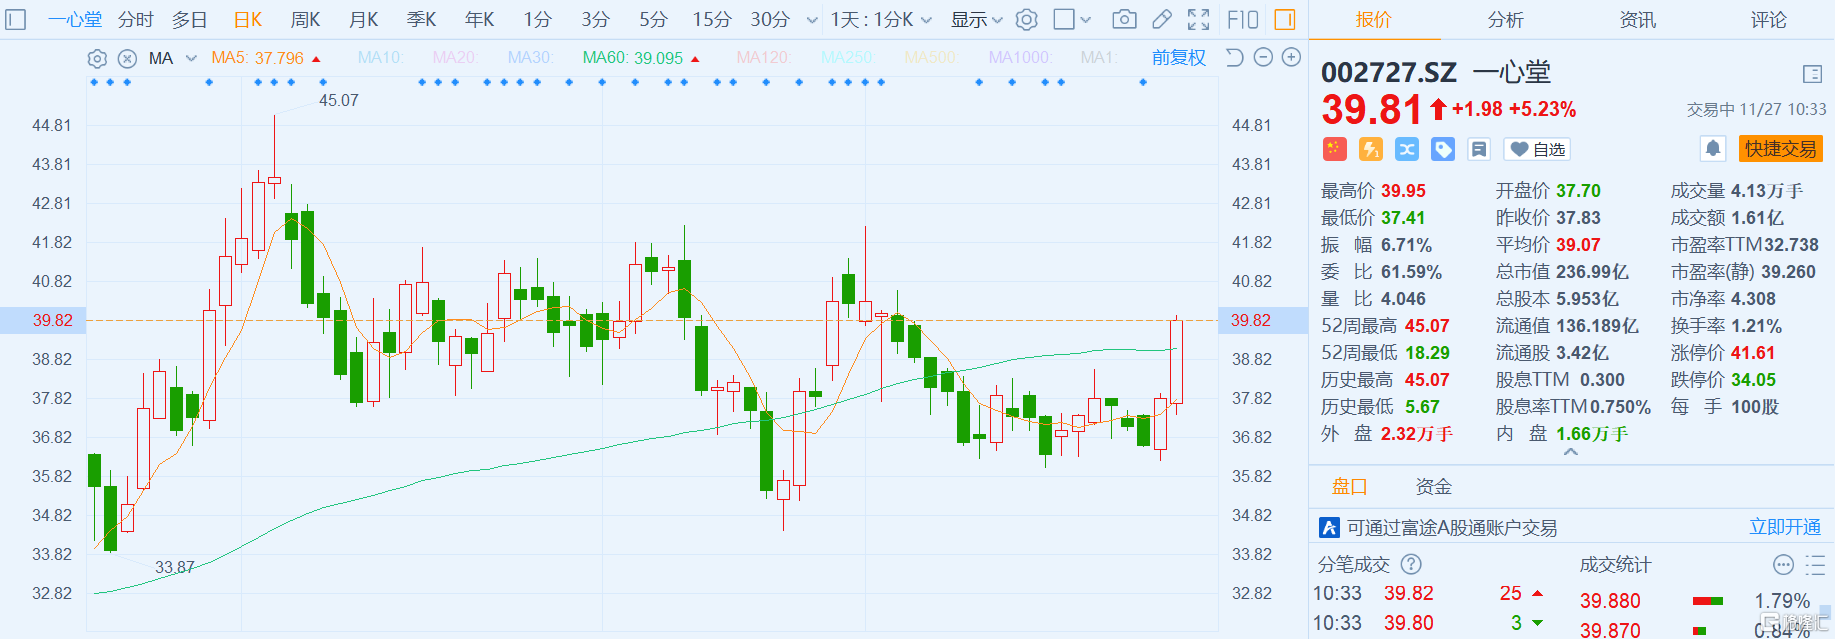Switch to the 周K weekly chart

tap(305, 19)
